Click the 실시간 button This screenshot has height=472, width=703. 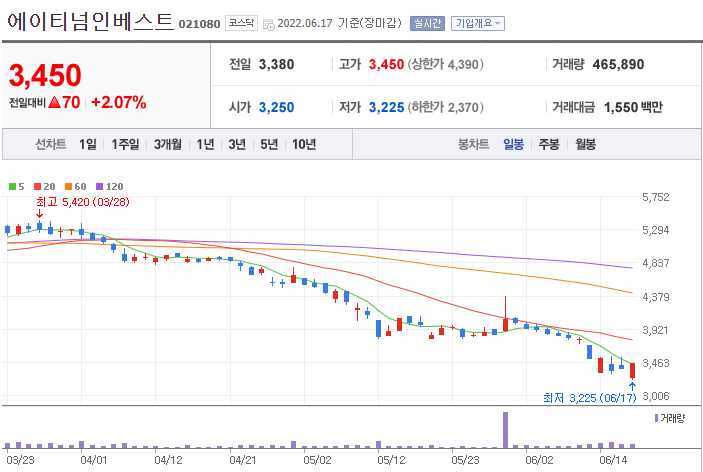[427, 23]
